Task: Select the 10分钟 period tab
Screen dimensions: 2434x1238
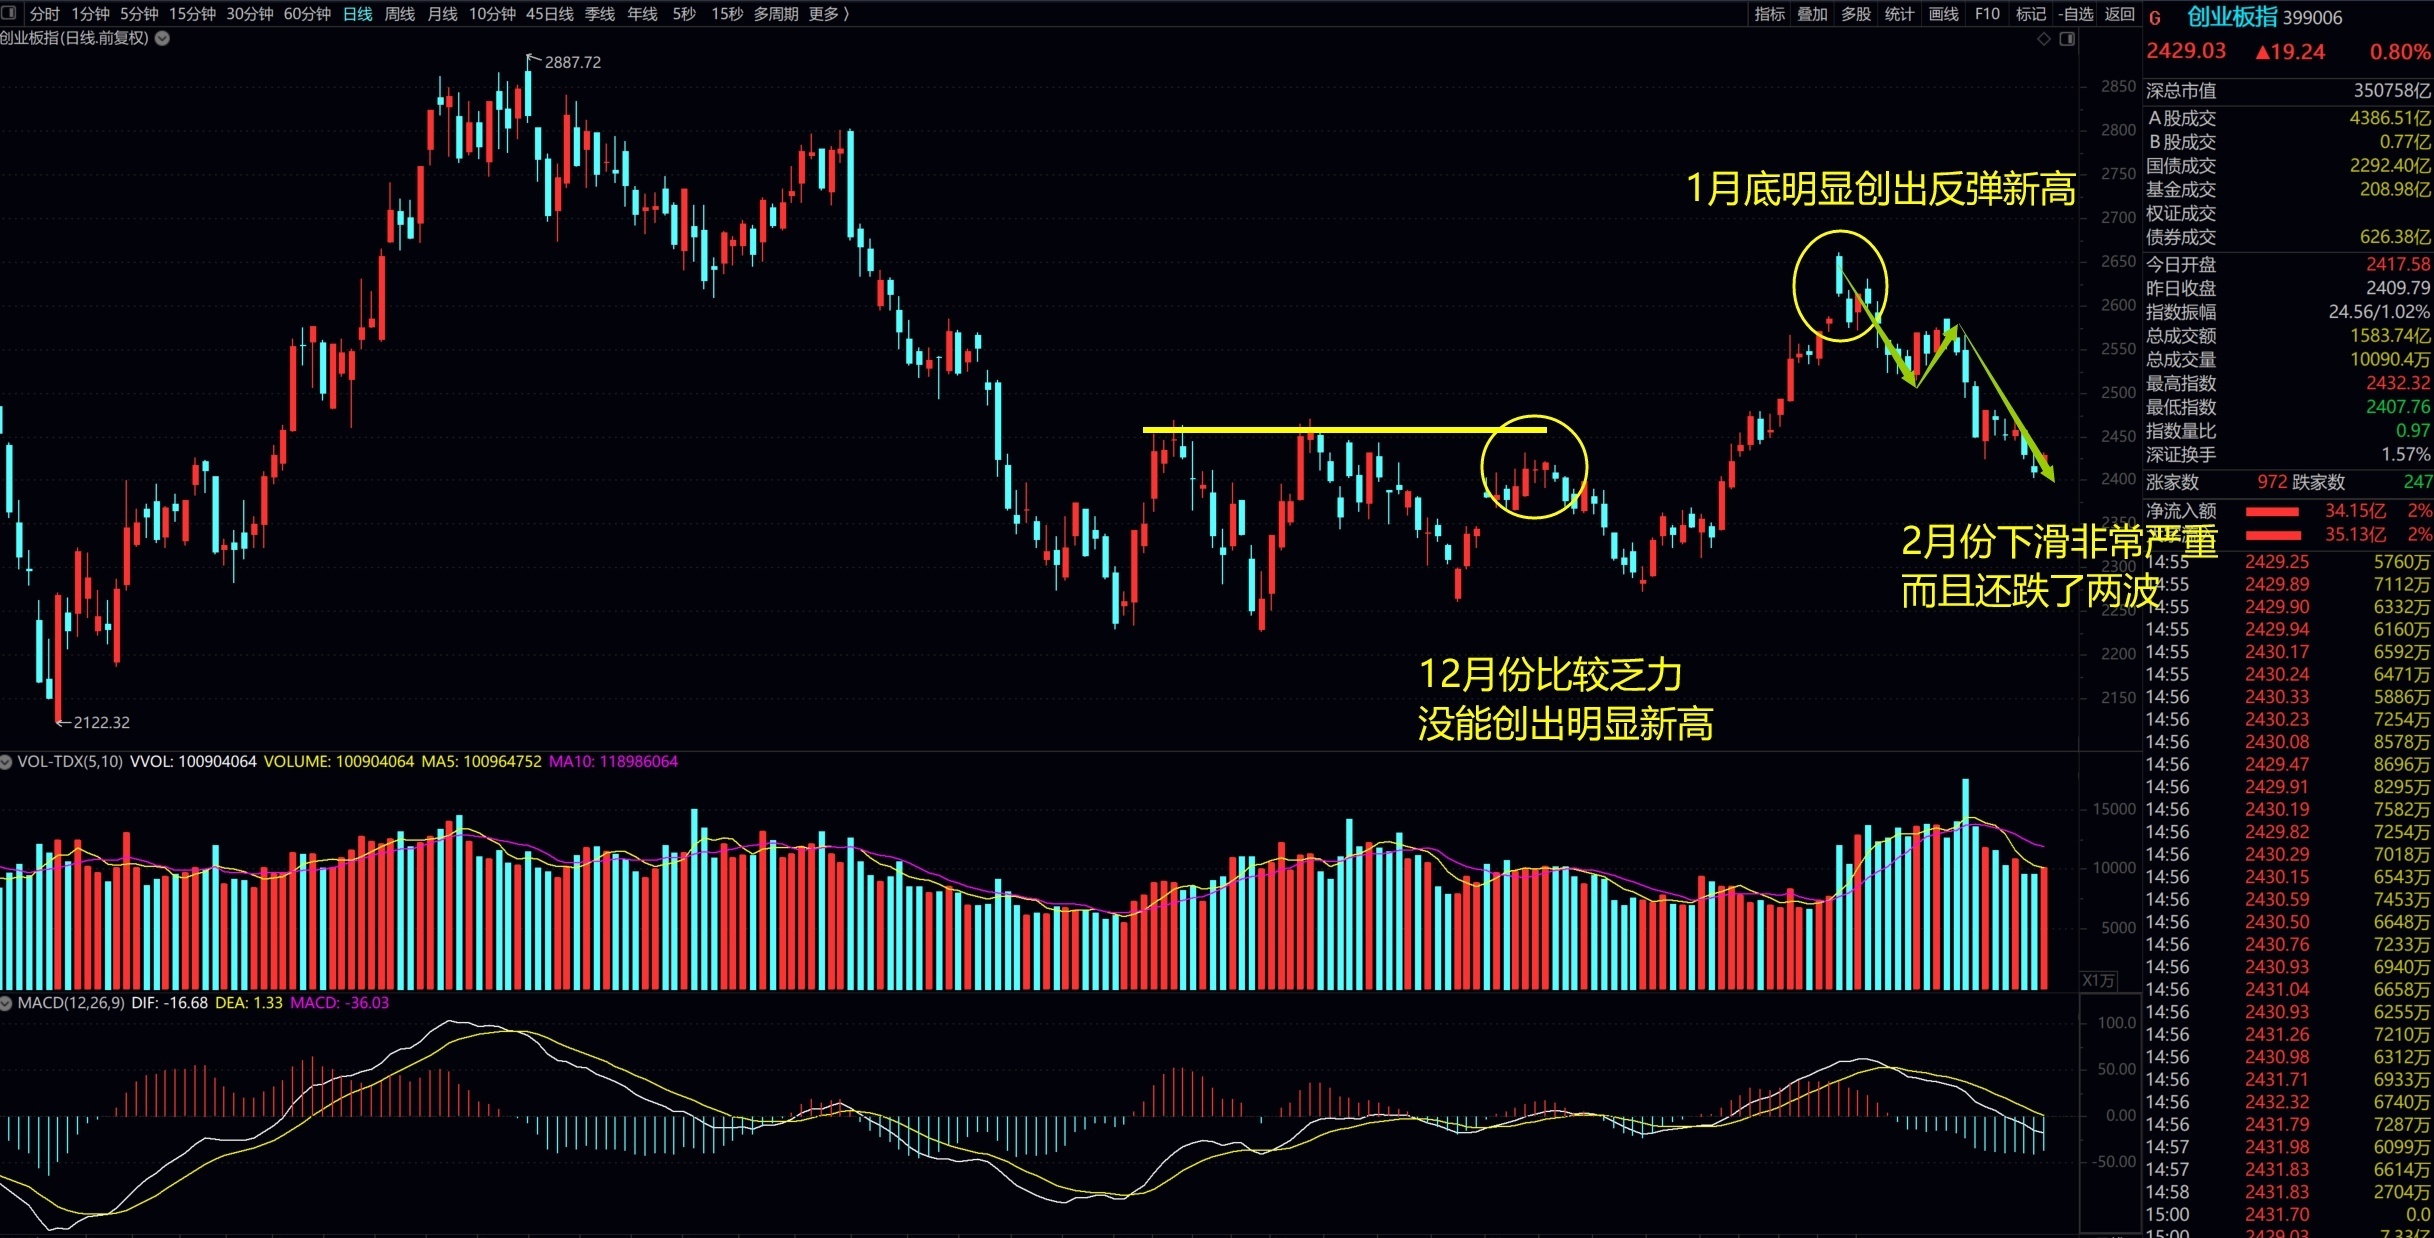Action: coord(492,14)
